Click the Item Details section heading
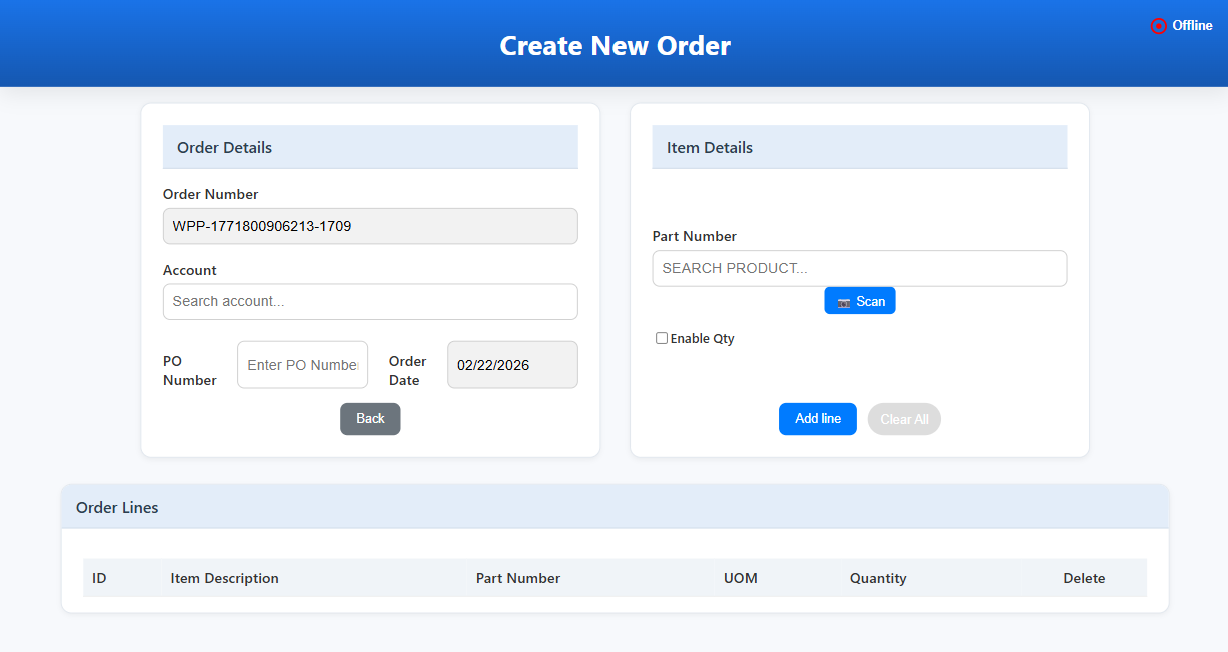 (x=710, y=147)
